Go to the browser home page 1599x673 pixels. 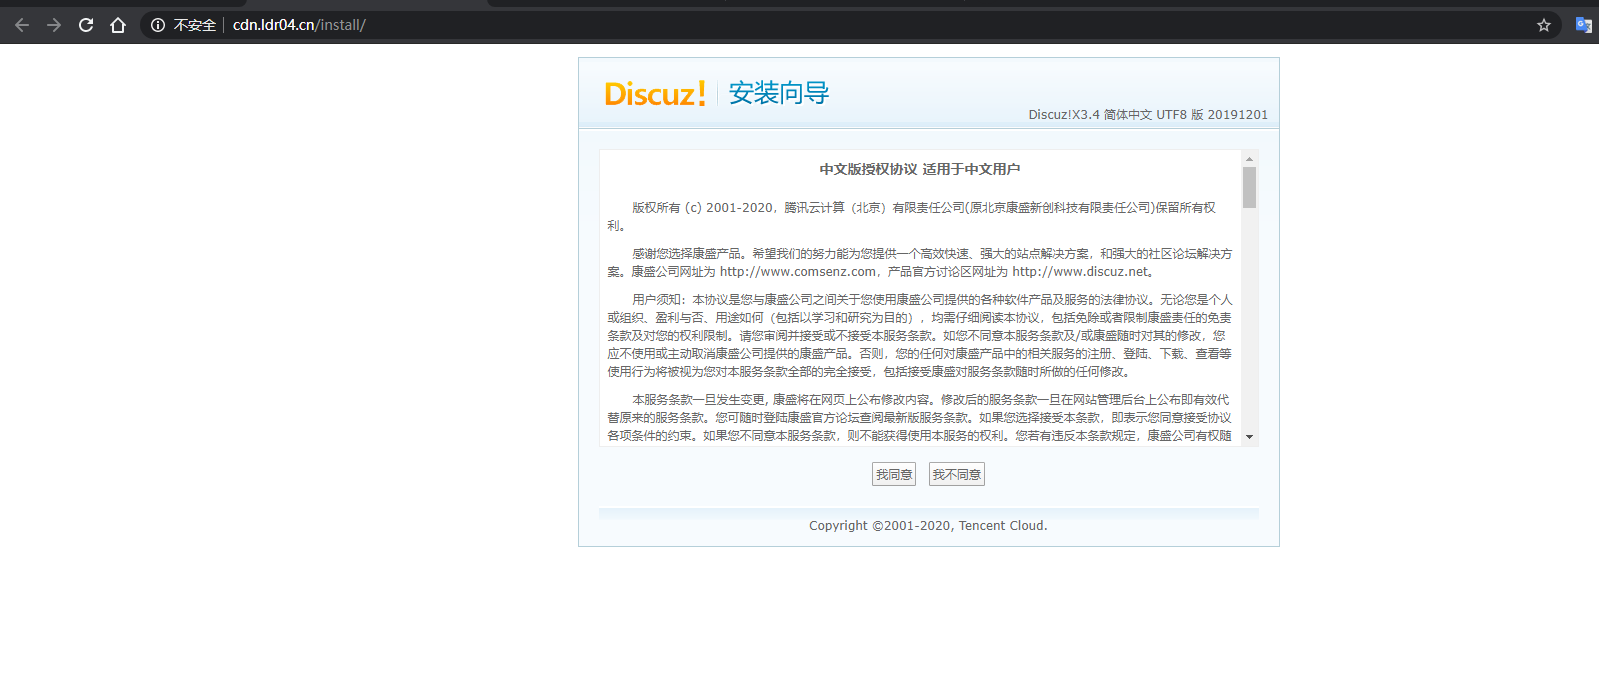tap(118, 25)
